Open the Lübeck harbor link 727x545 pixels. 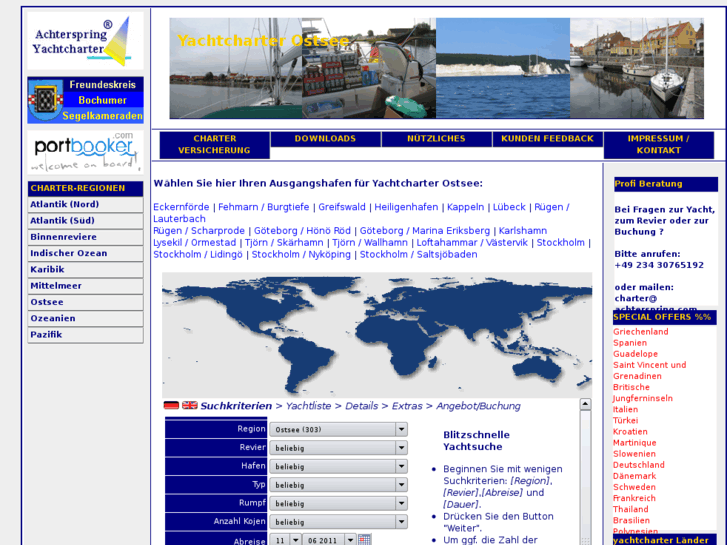coord(509,207)
